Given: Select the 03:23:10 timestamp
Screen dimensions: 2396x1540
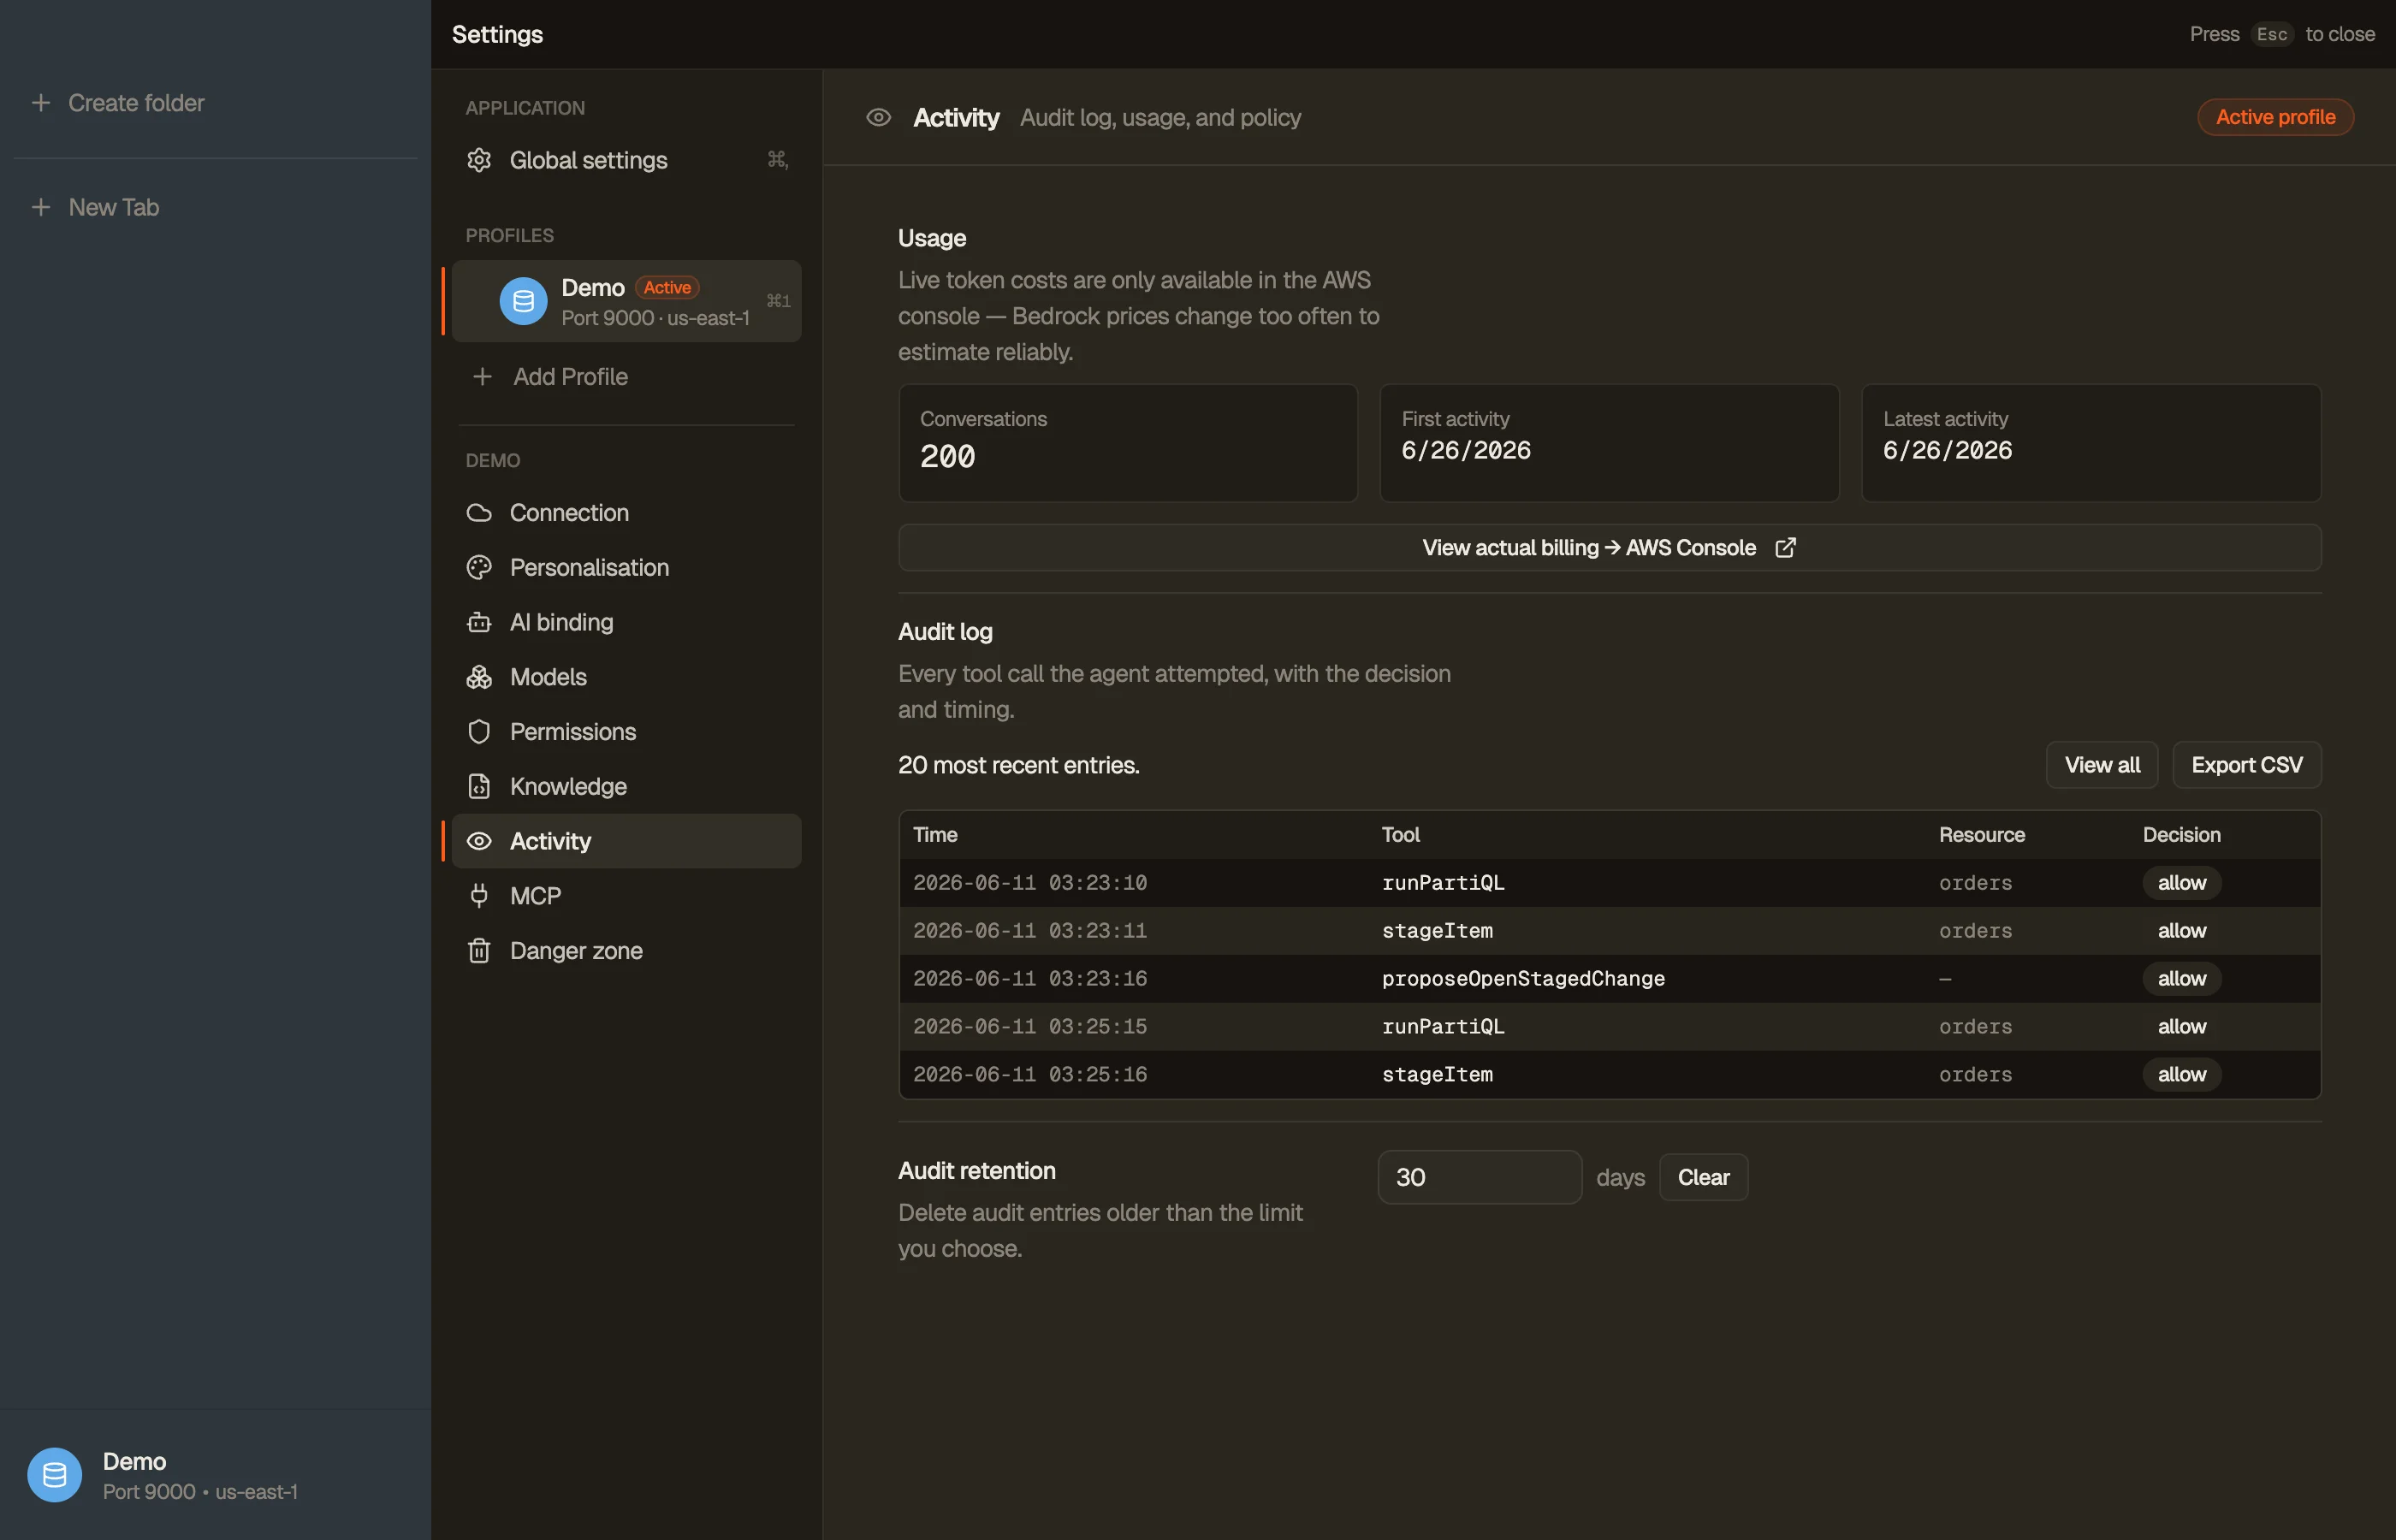Looking at the screenshot, I should click(1029, 883).
